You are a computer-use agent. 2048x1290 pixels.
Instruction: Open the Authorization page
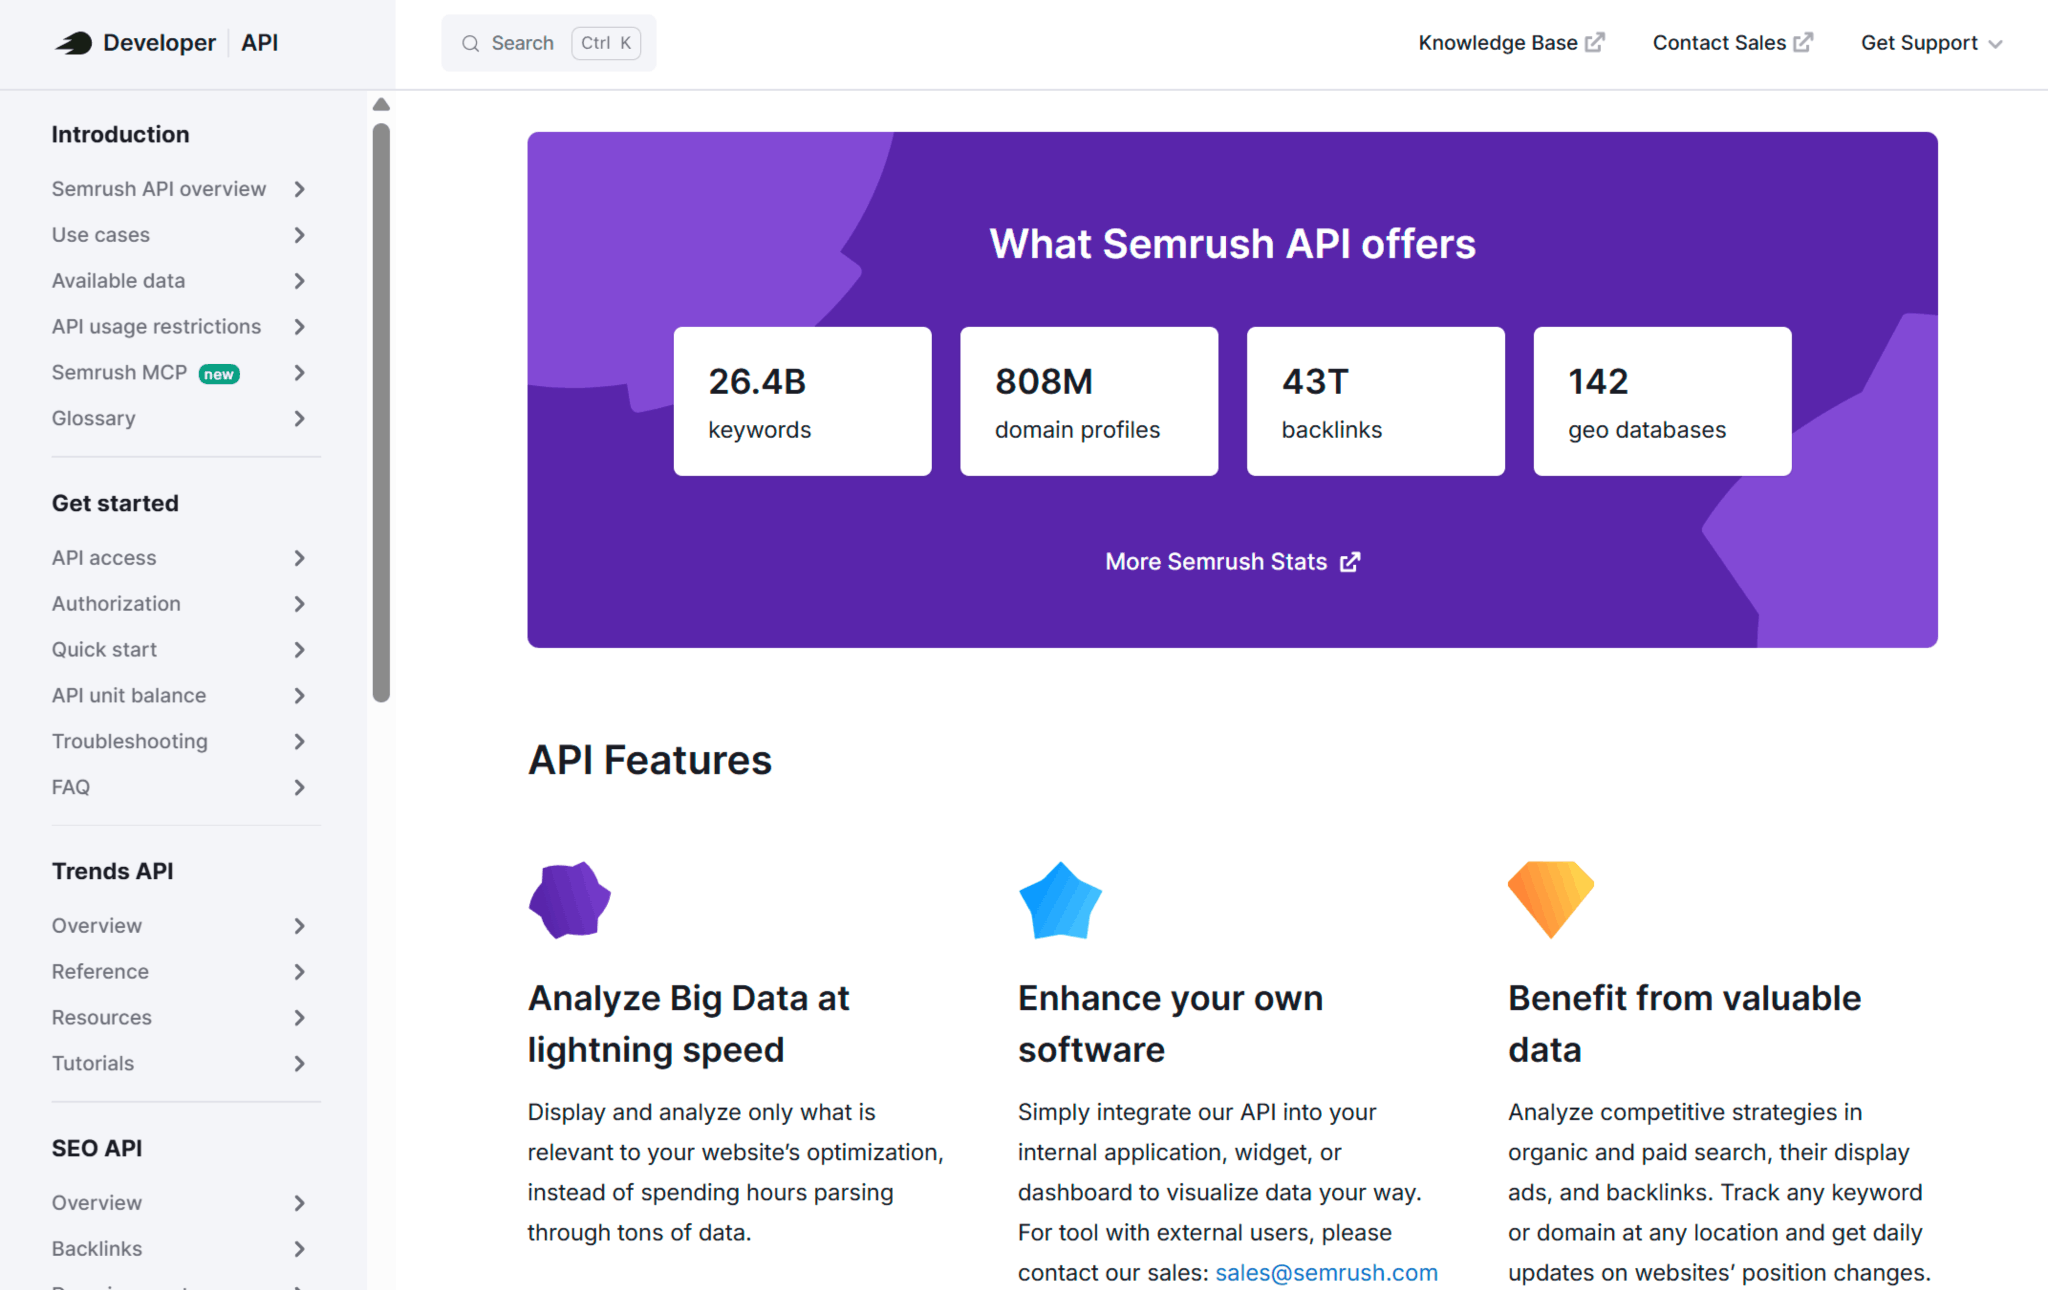(x=116, y=604)
